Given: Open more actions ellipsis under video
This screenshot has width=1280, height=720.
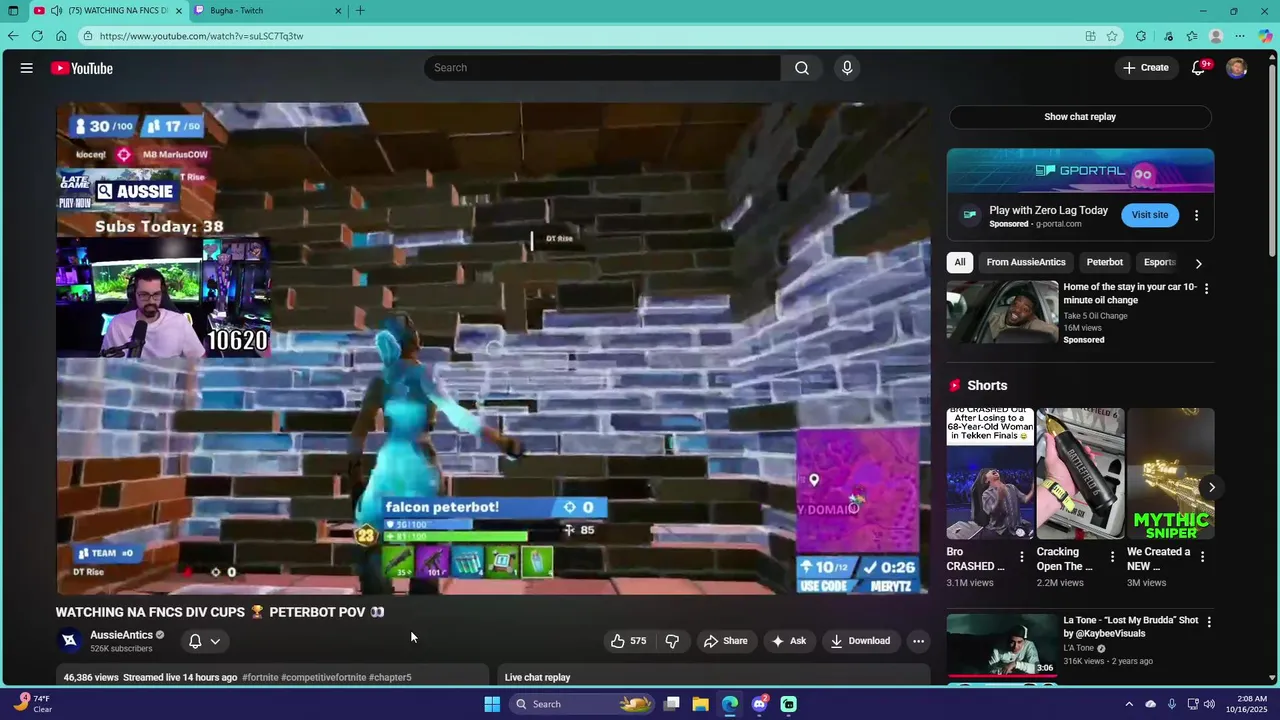Looking at the screenshot, I should [918, 641].
